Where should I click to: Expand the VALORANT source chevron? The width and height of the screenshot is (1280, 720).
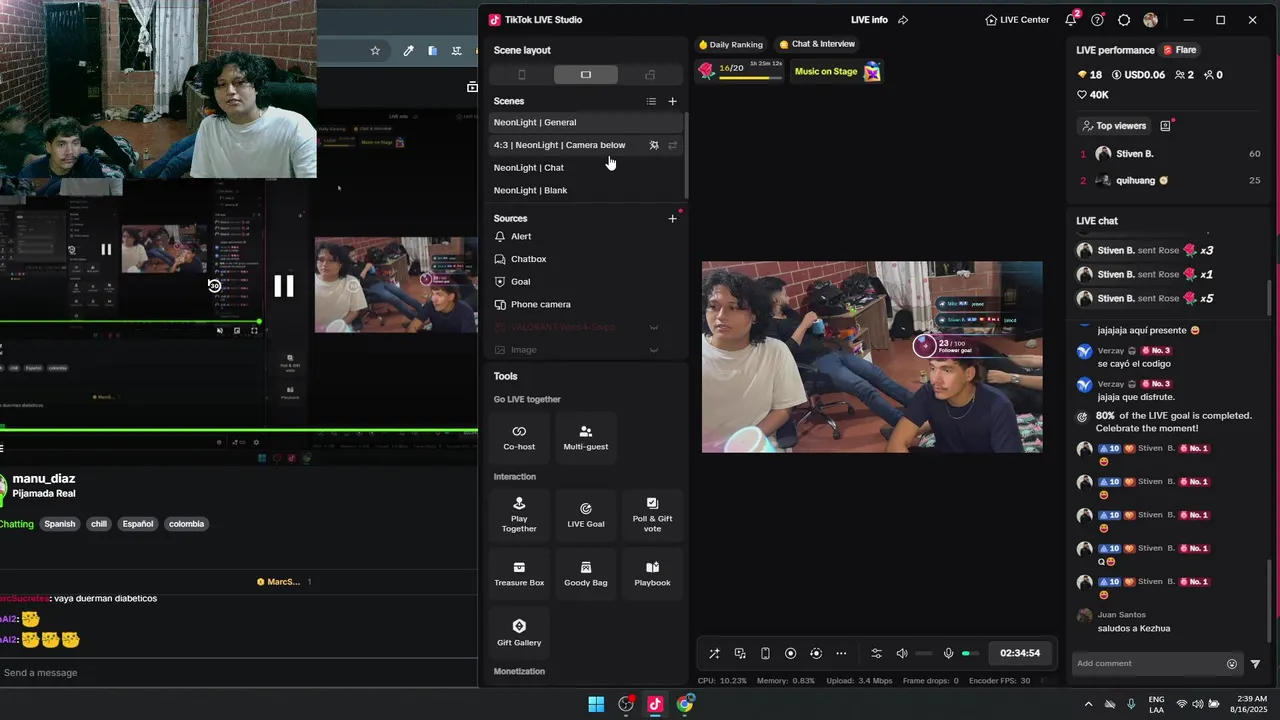click(x=654, y=327)
